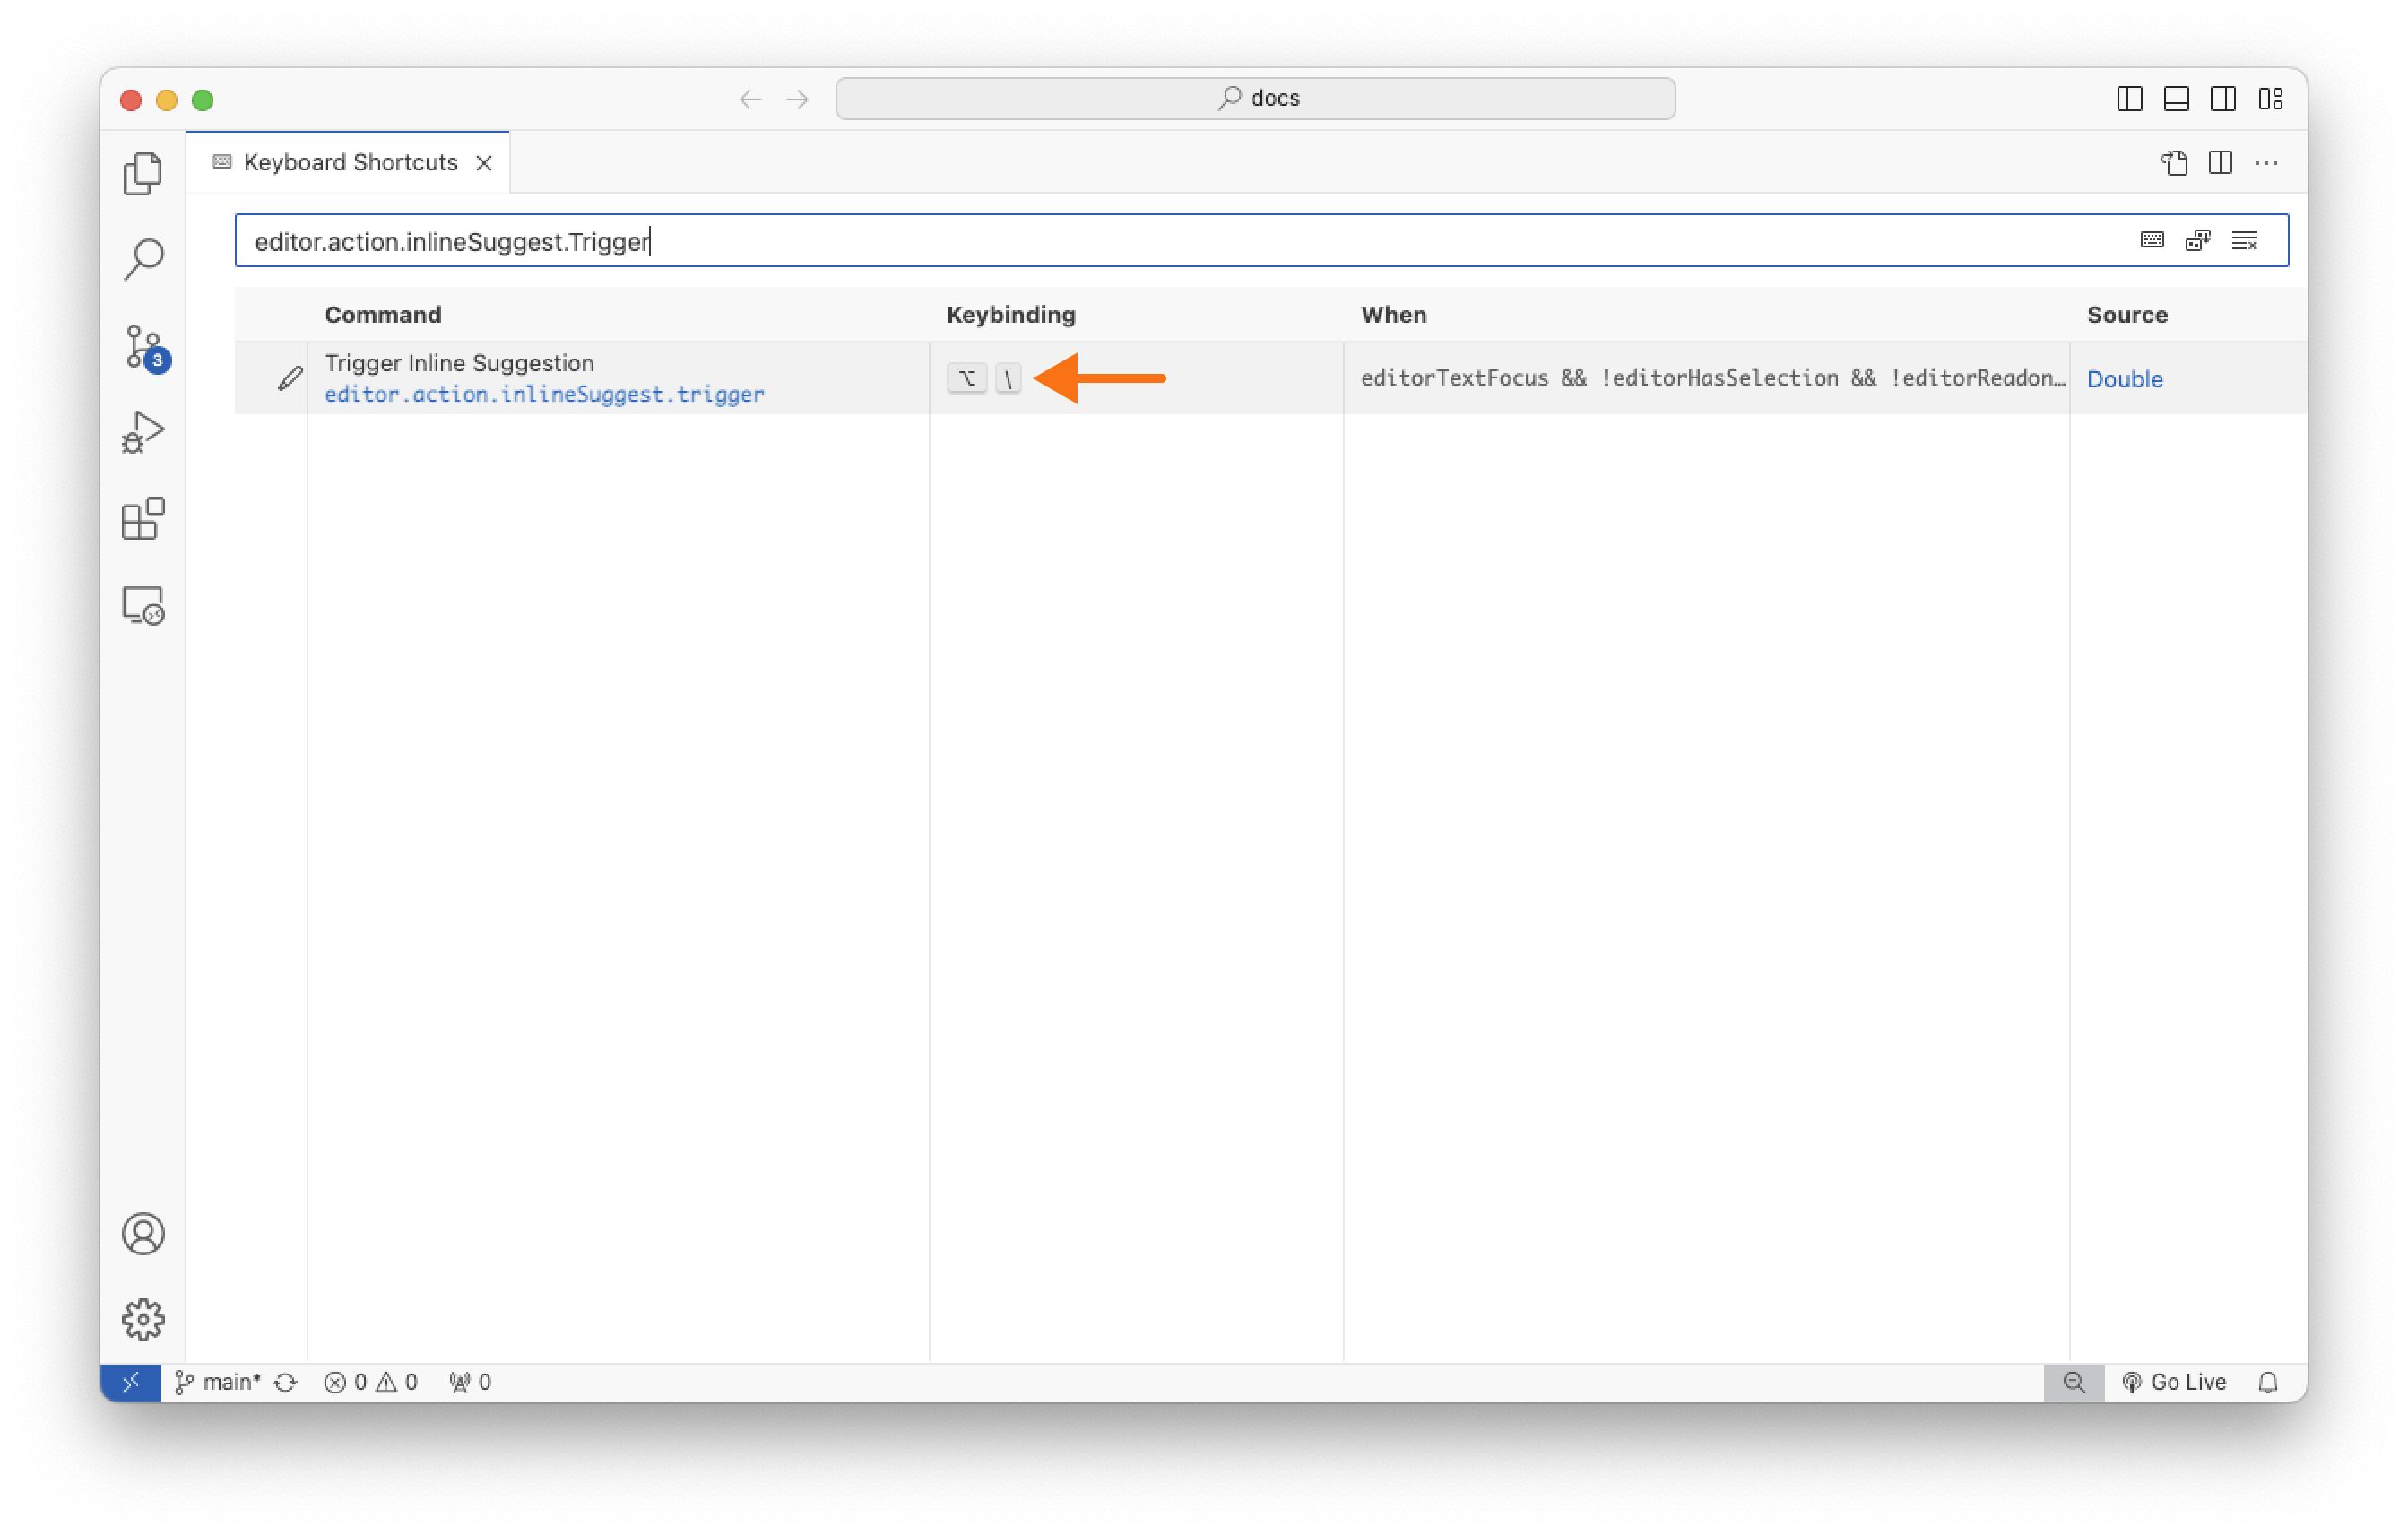Open the Run and Debug view
The image size is (2408, 1535).
coord(143,432)
